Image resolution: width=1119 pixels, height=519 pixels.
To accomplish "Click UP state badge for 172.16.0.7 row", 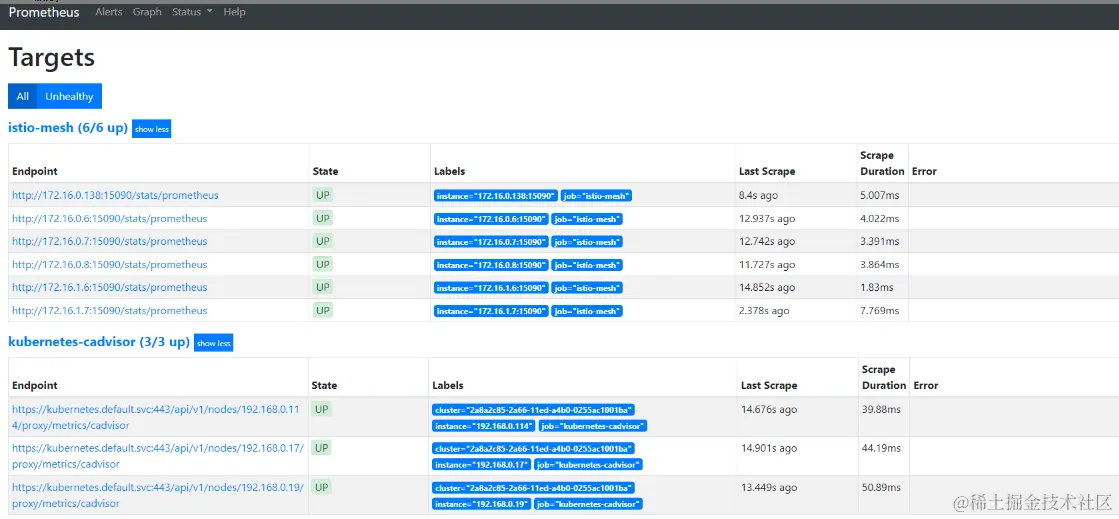I will [323, 241].
